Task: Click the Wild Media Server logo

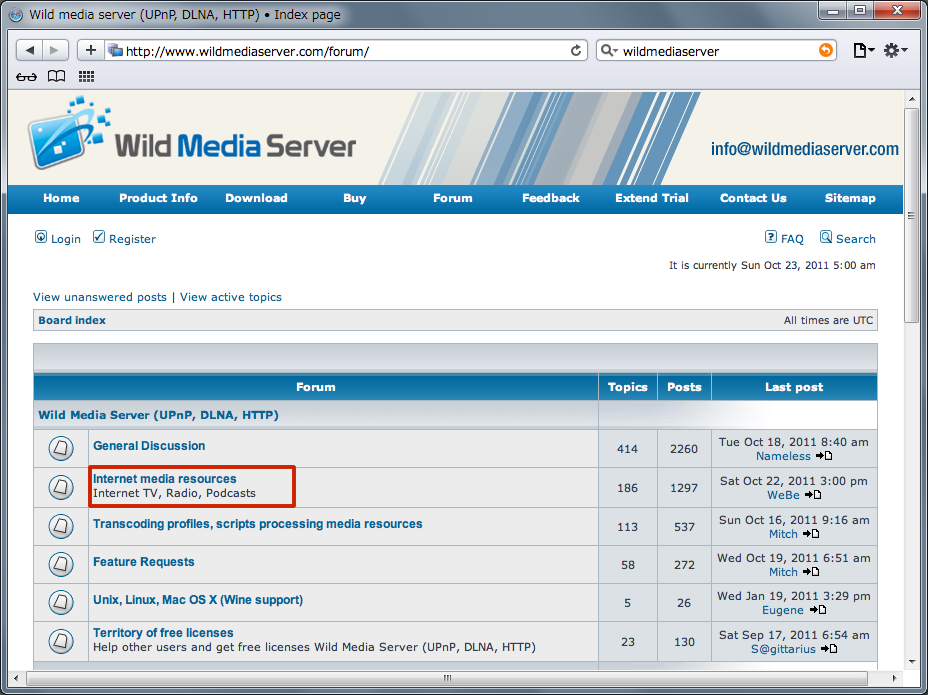Action: [192, 134]
